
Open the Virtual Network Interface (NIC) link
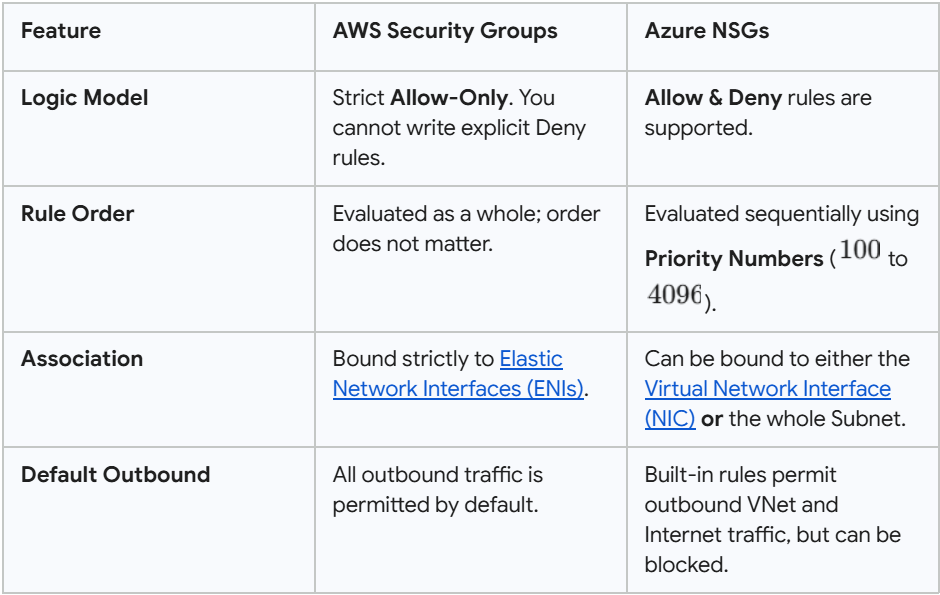point(768,403)
